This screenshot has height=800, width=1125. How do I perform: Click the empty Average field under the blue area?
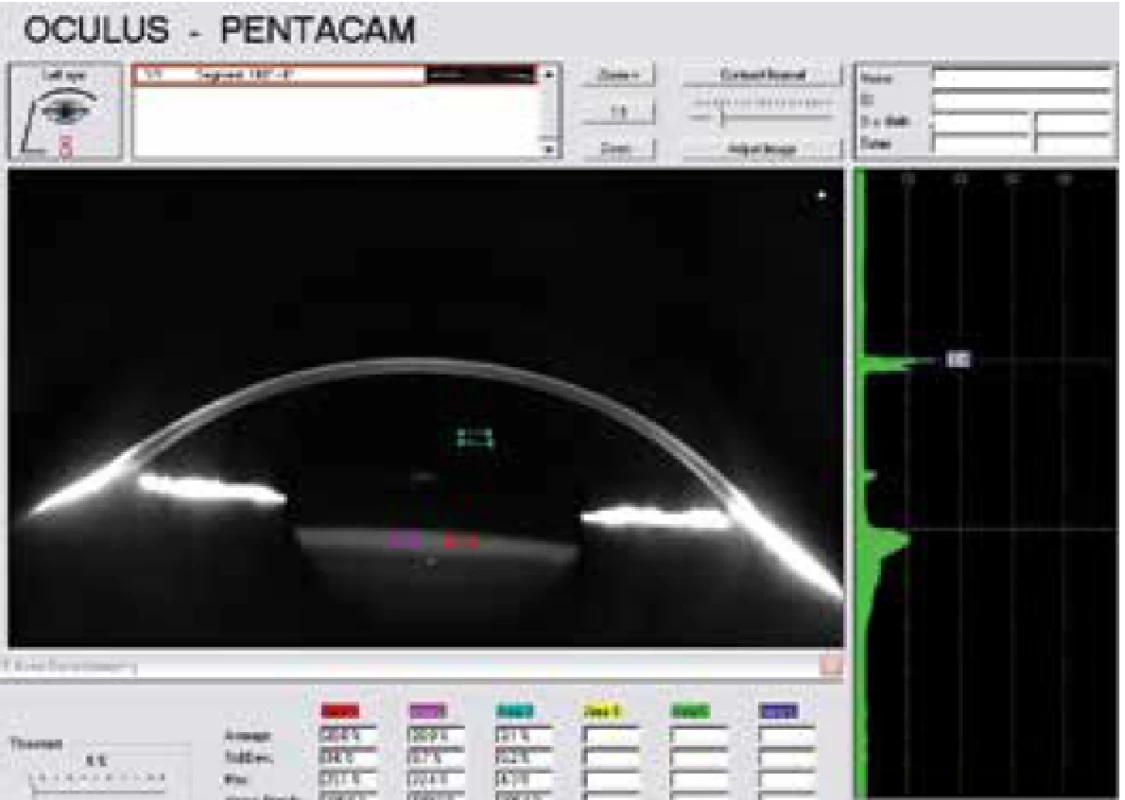coord(787,736)
